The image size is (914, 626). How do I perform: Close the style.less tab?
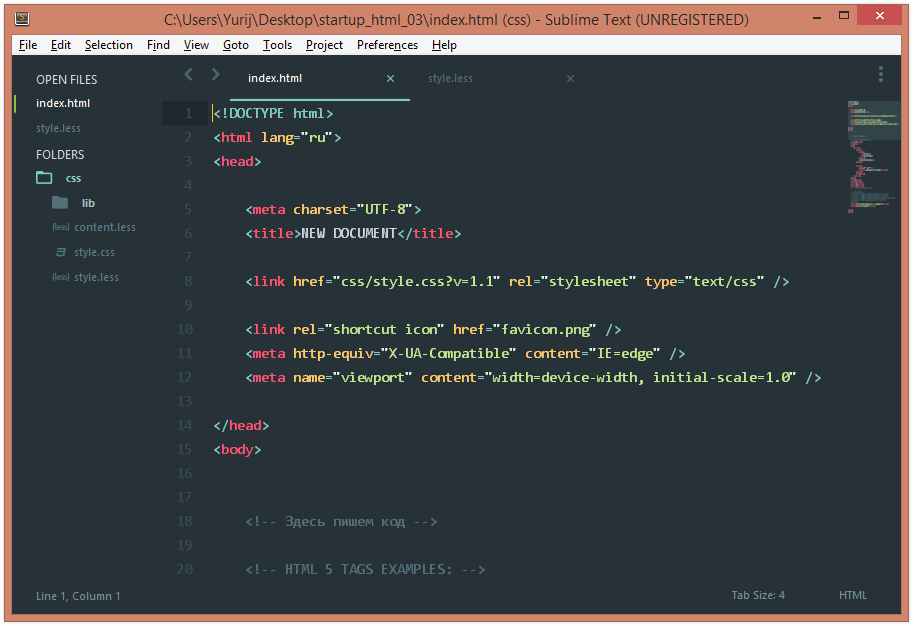[x=570, y=78]
